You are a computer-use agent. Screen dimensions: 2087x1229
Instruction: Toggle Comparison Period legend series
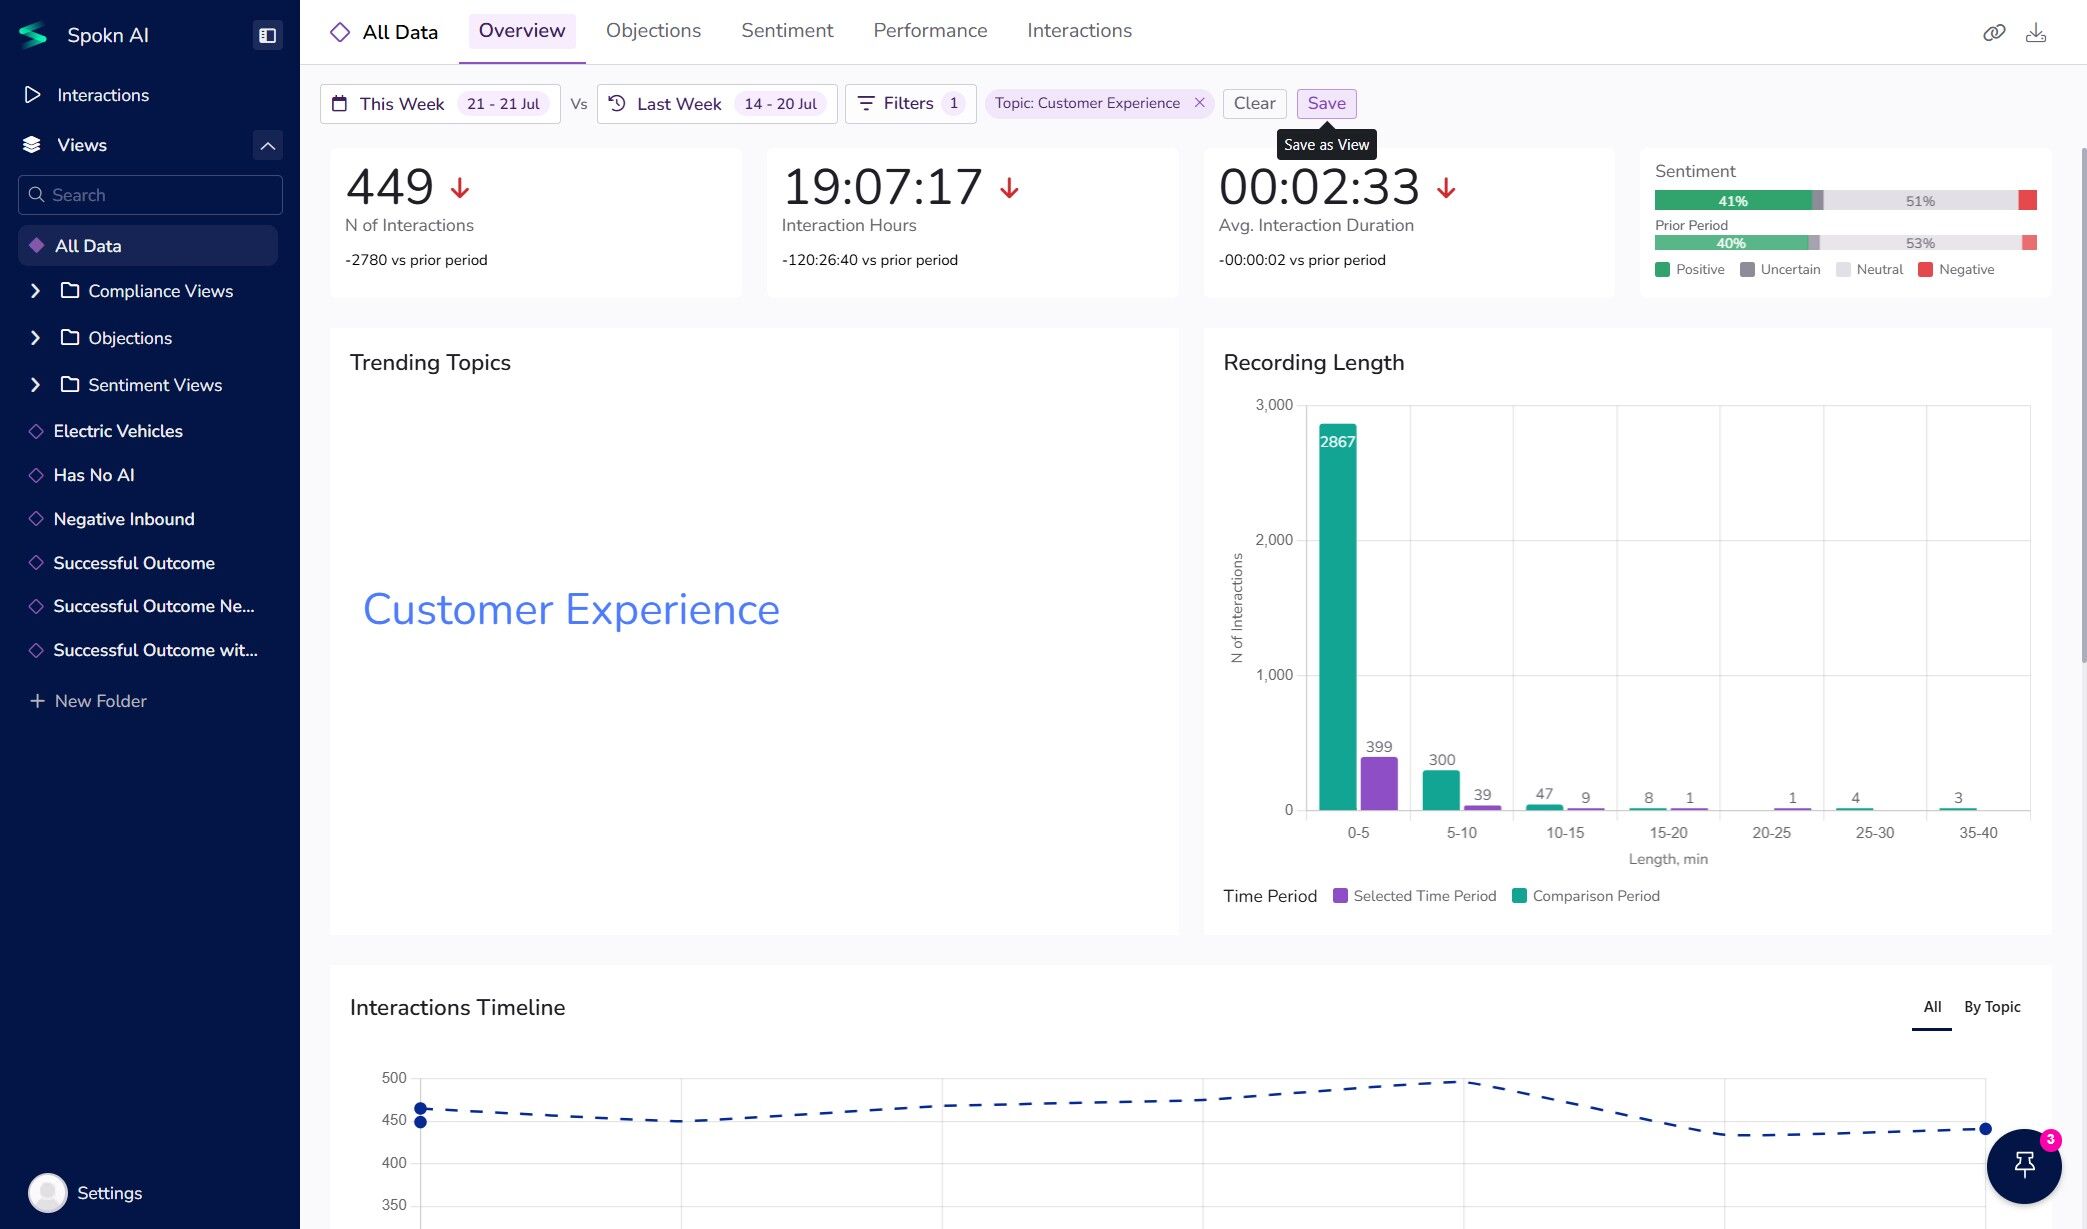point(1585,896)
